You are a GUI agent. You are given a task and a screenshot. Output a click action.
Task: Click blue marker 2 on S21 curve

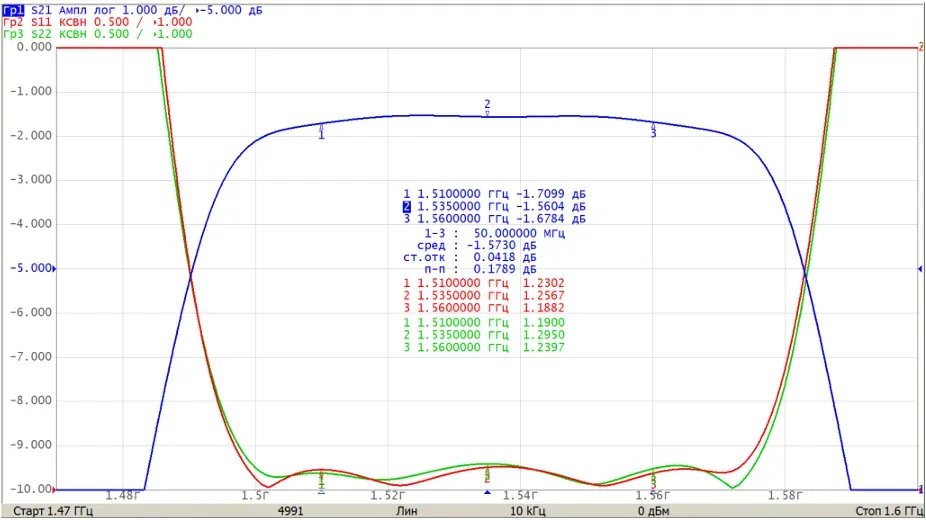click(487, 108)
